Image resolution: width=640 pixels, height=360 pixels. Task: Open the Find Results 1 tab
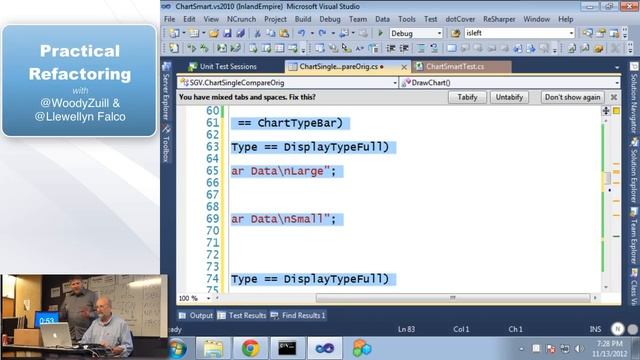pyautogui.click(x=298, y=315)
